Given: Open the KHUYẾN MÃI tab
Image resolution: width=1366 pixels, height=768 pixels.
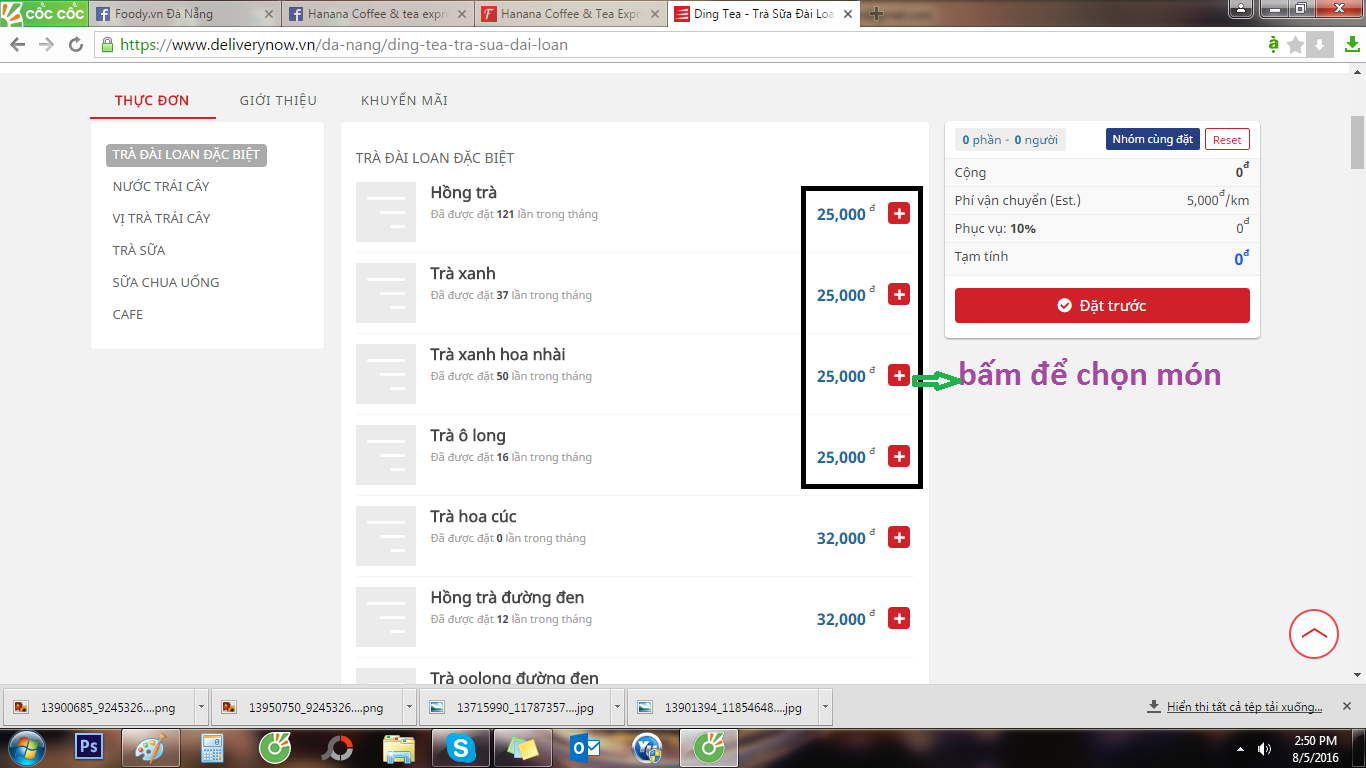Looking at the screenshot, I should click(404, 100).
